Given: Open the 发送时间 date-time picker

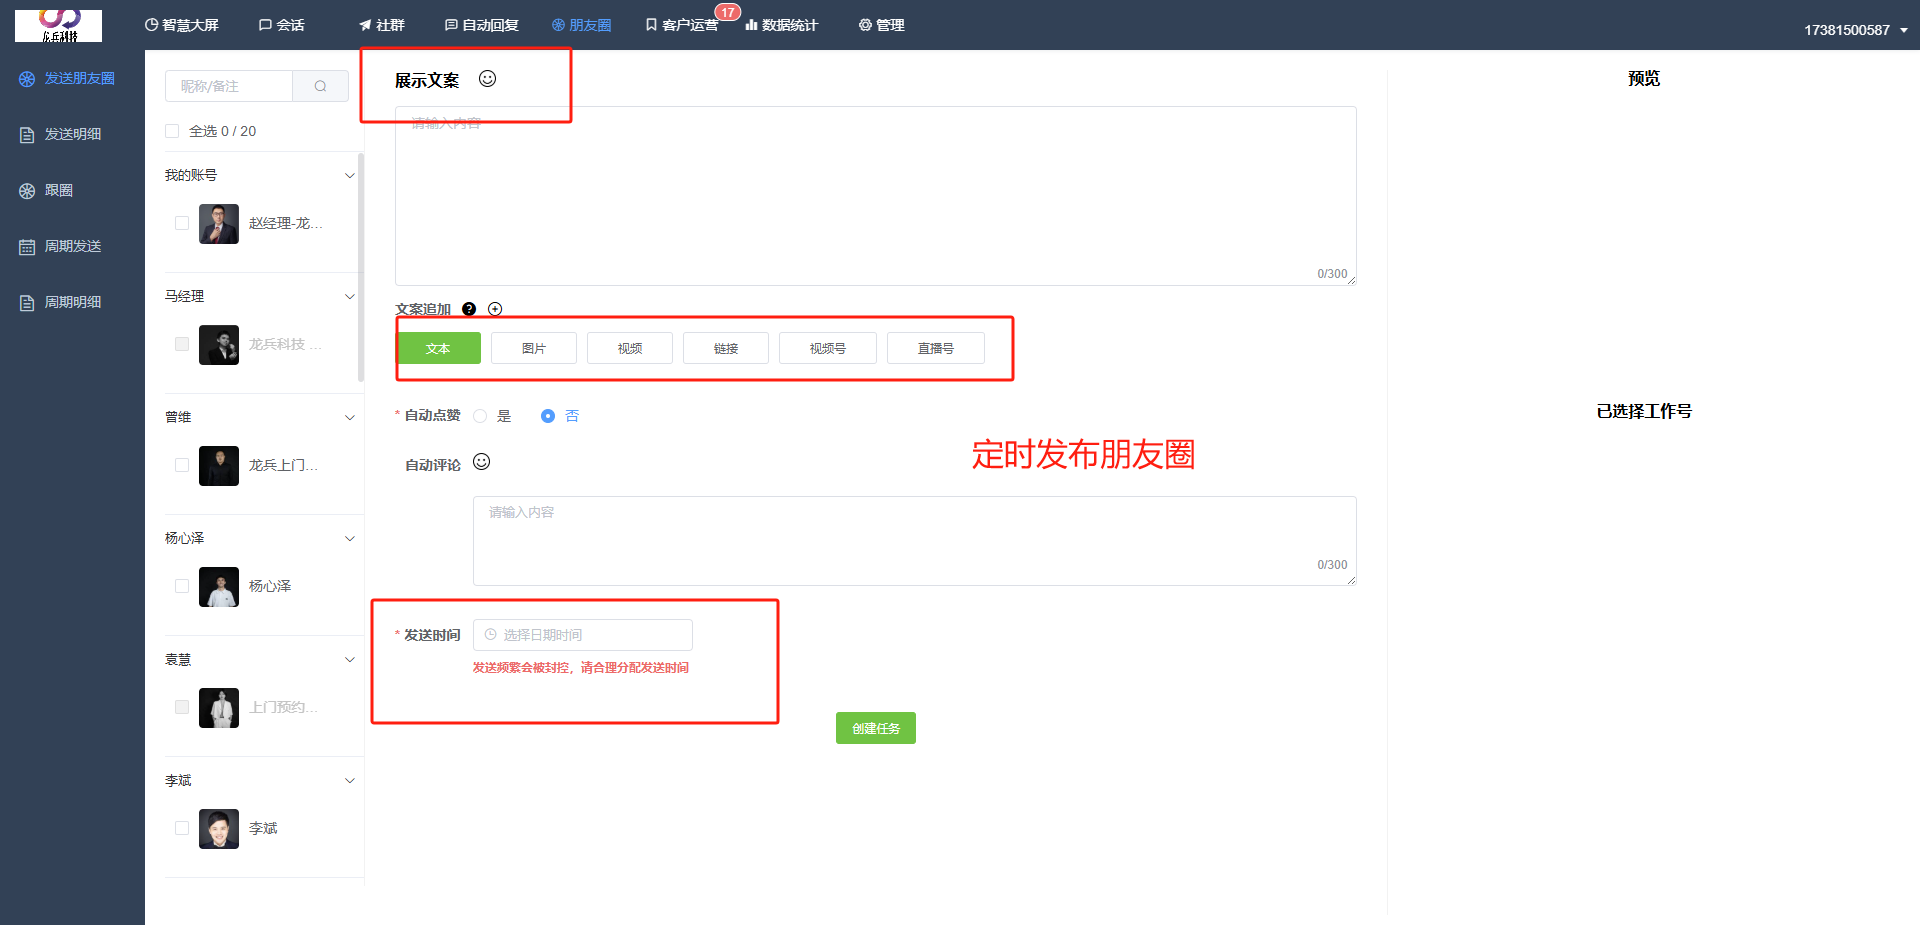Looking at the screenshot, I should [583, 635].
